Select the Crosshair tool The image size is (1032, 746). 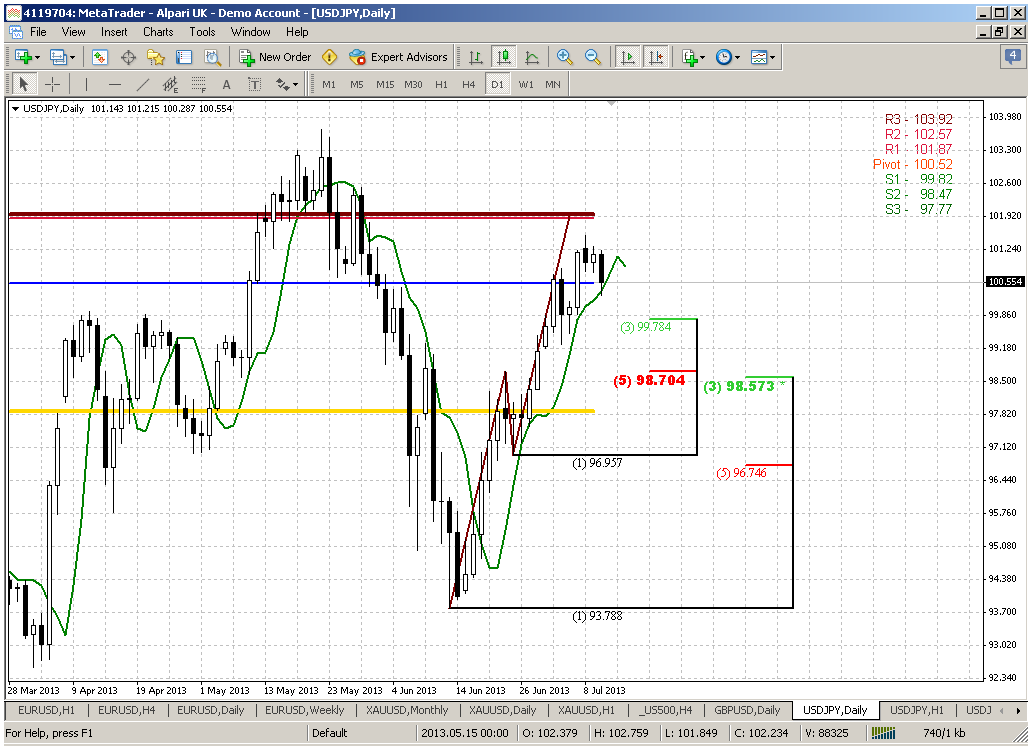click(52, 84)
